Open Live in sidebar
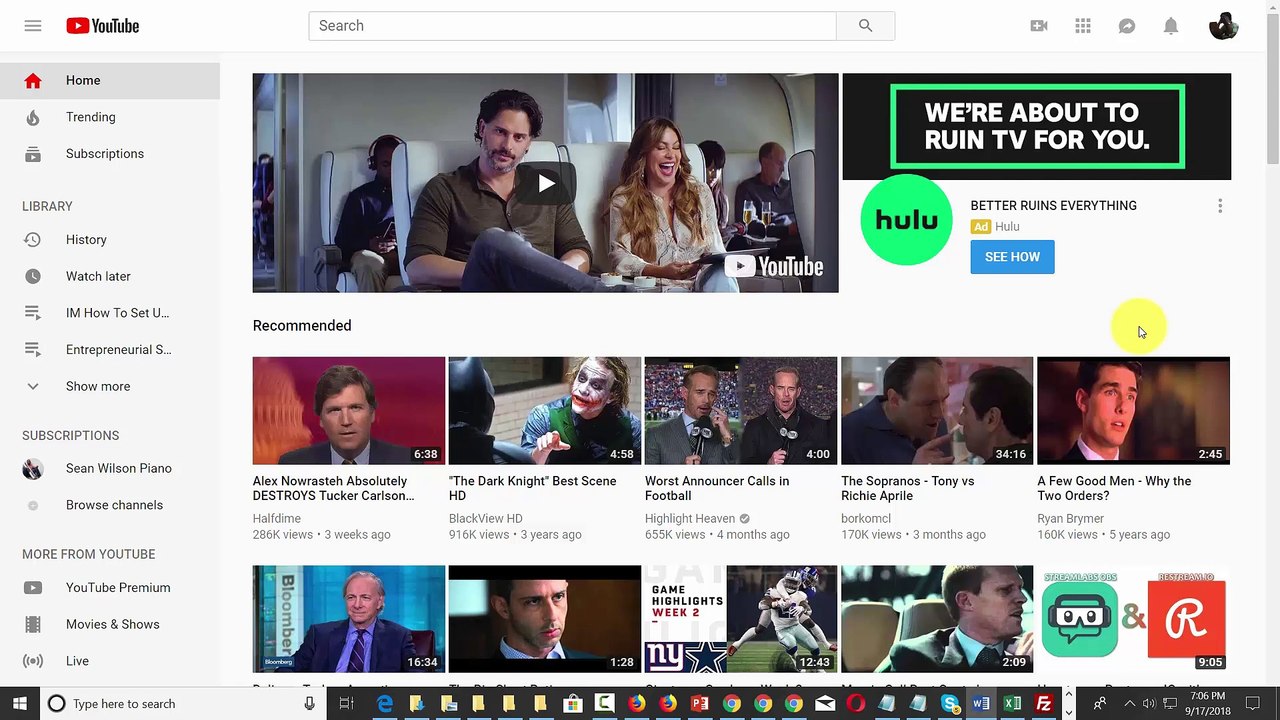 [110, 661]
